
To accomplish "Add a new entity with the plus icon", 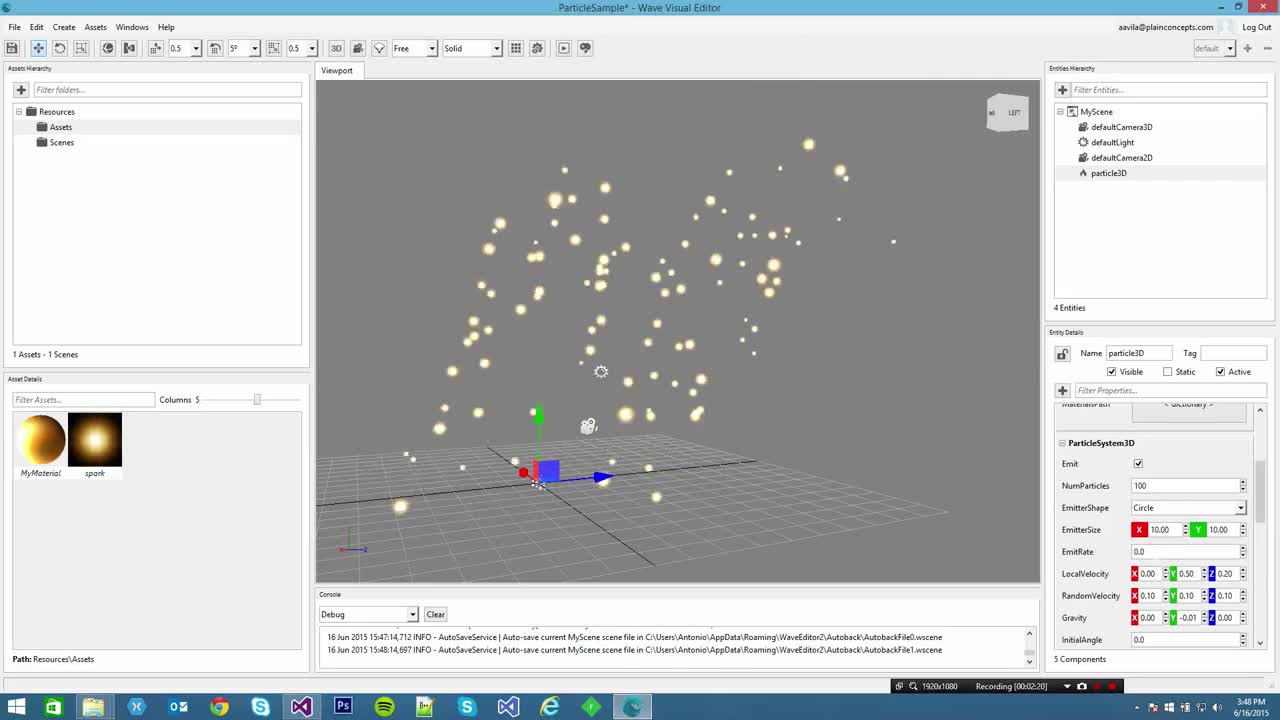I will pyautogui.click(x=1062, y=90).
